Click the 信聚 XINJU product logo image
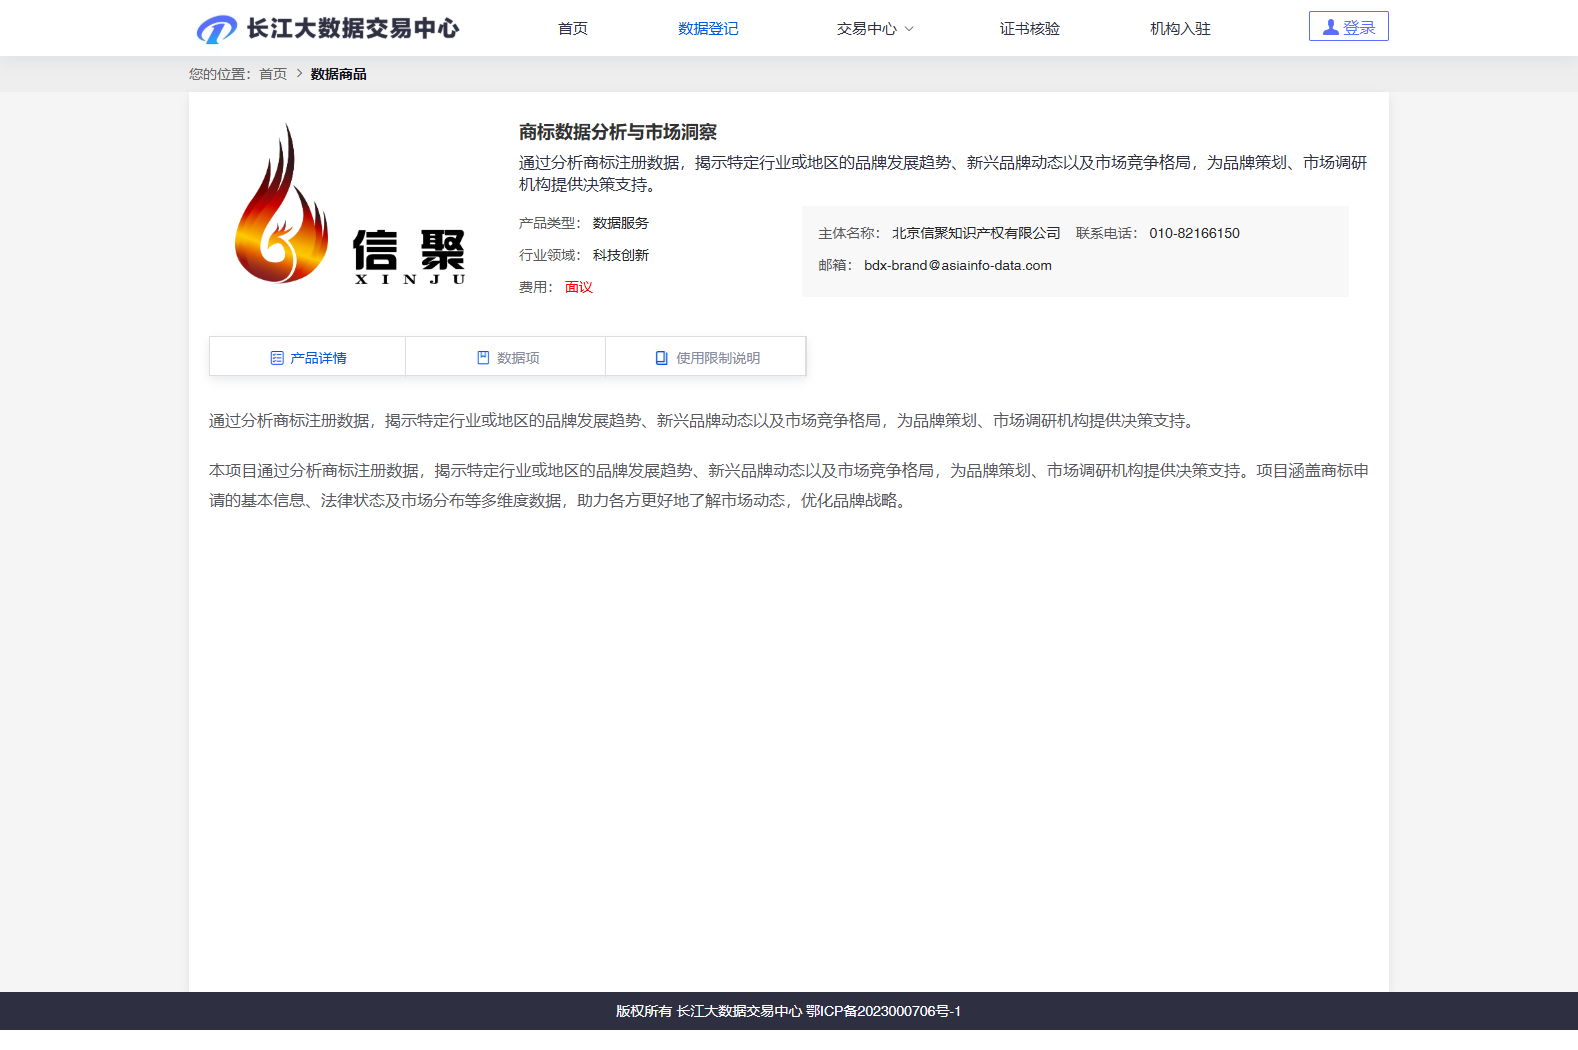 (350, 204)
